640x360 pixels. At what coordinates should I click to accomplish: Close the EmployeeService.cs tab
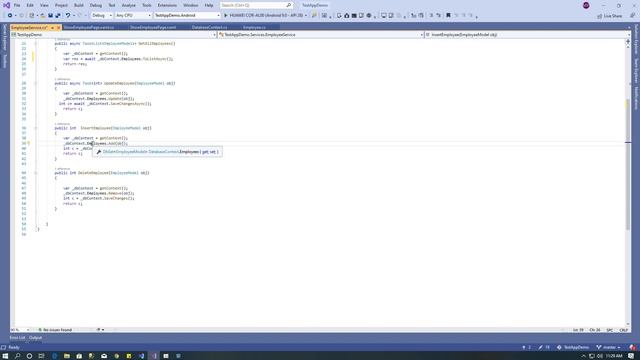coord(58,27)
